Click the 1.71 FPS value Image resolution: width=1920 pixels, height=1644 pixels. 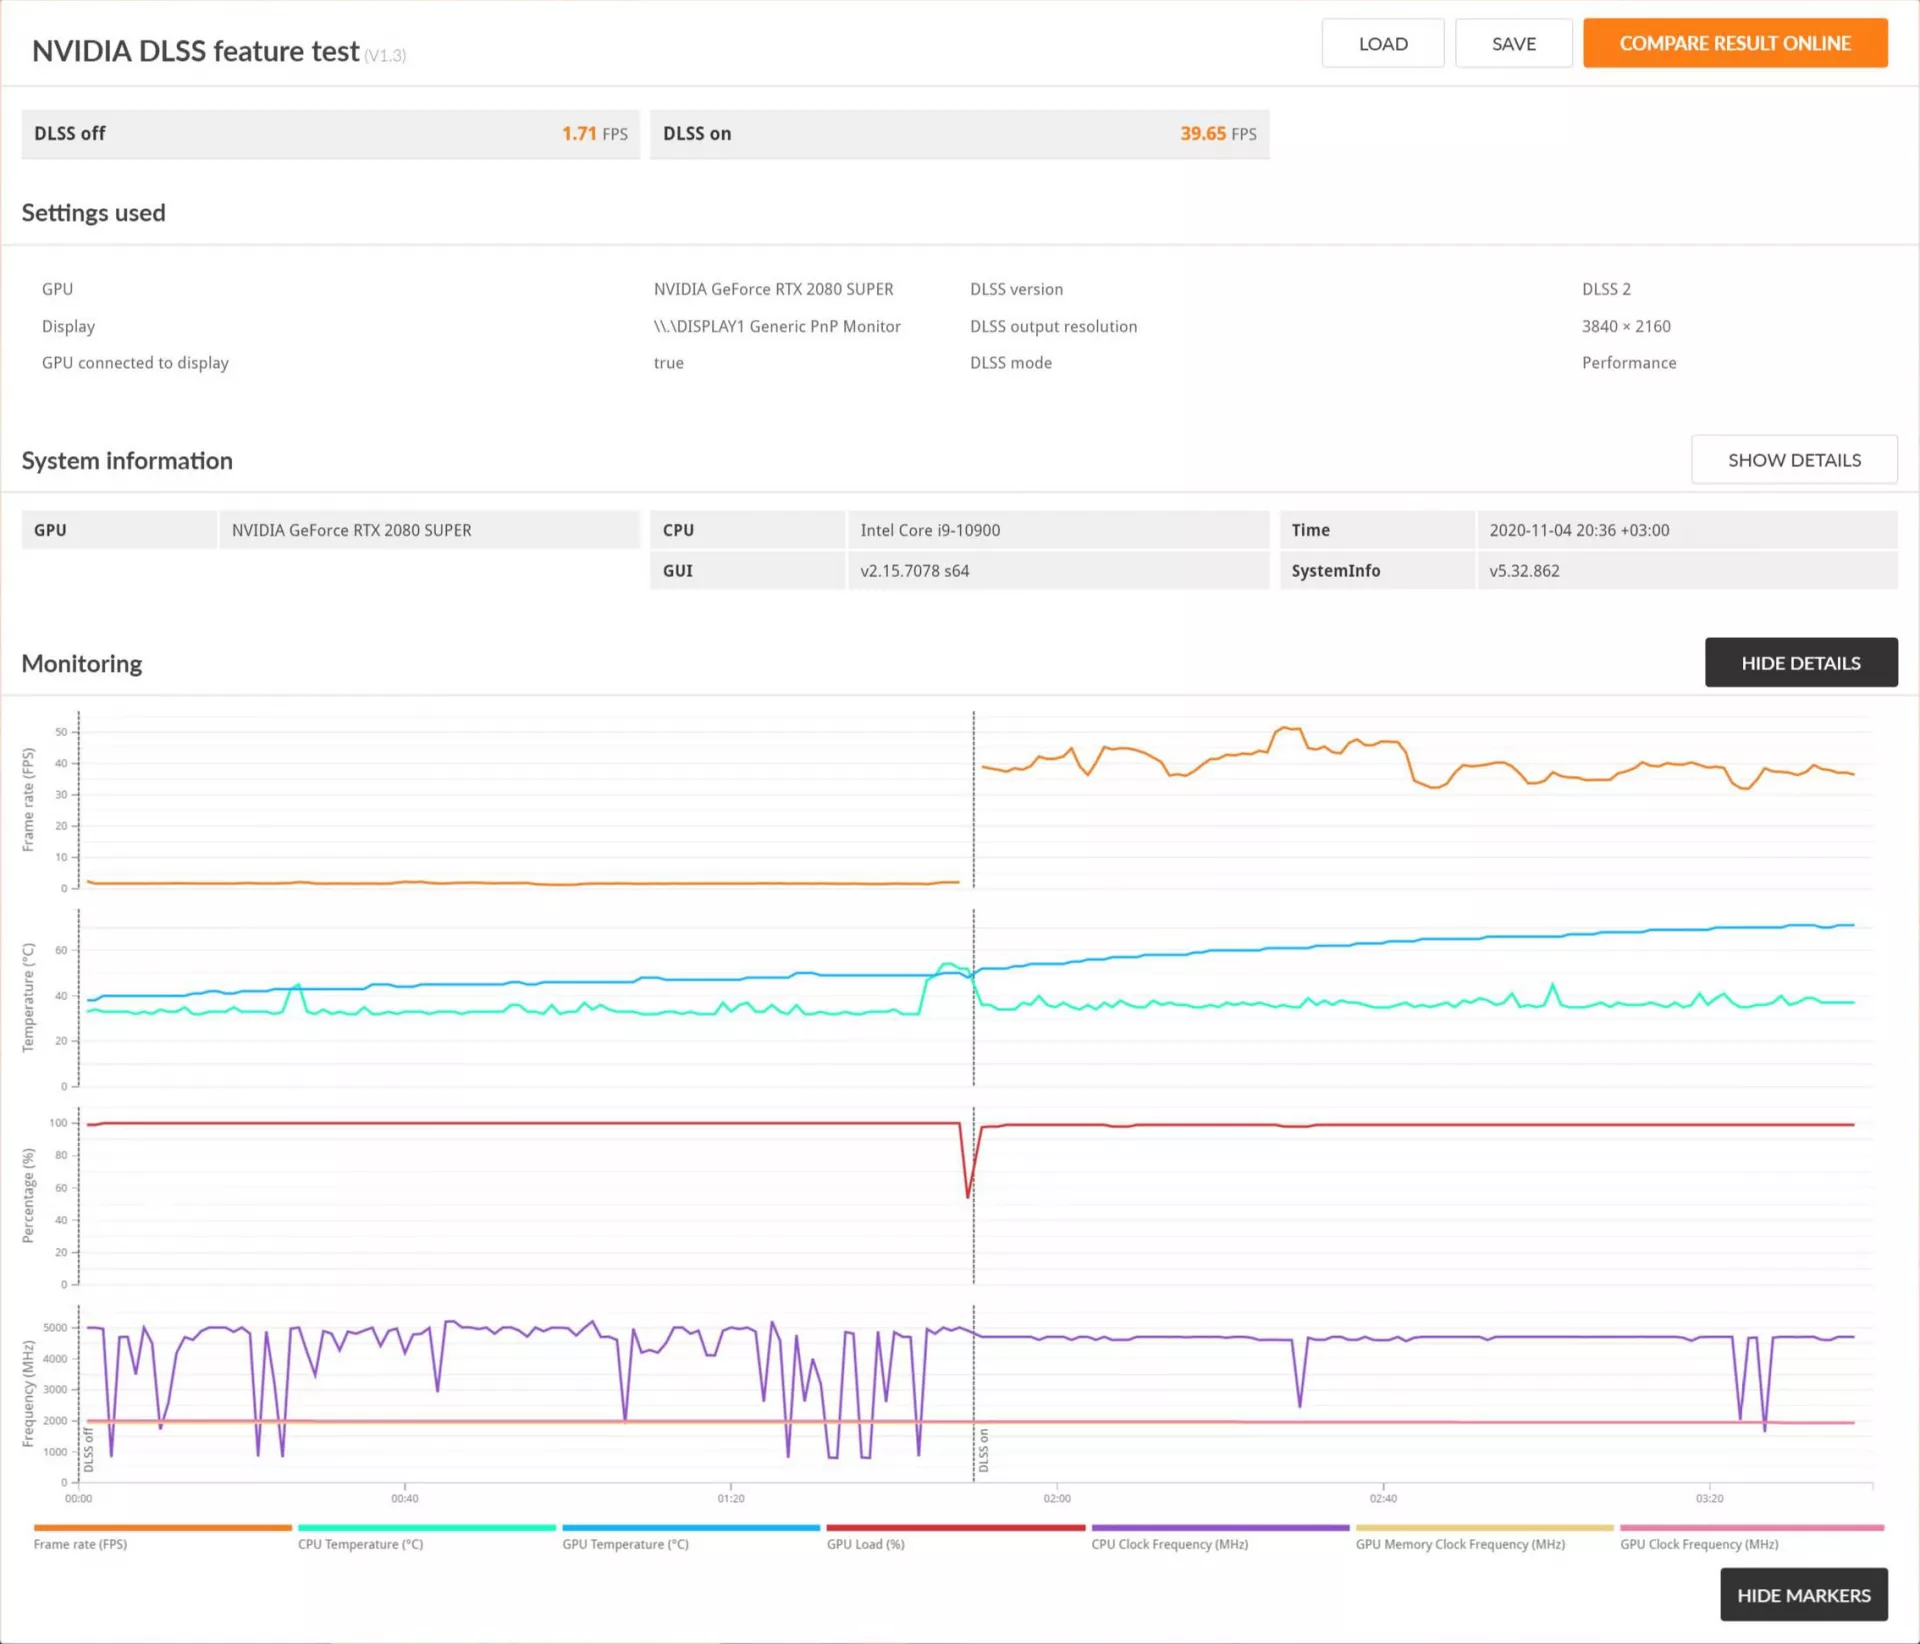pyautogui.click(x=595, y=134)
